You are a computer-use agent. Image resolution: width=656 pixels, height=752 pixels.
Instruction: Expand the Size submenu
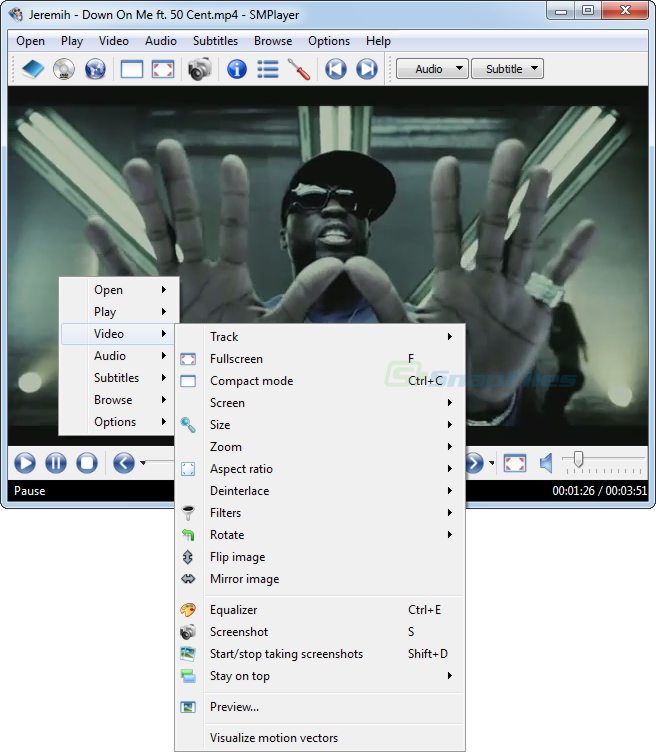(320, 425)
